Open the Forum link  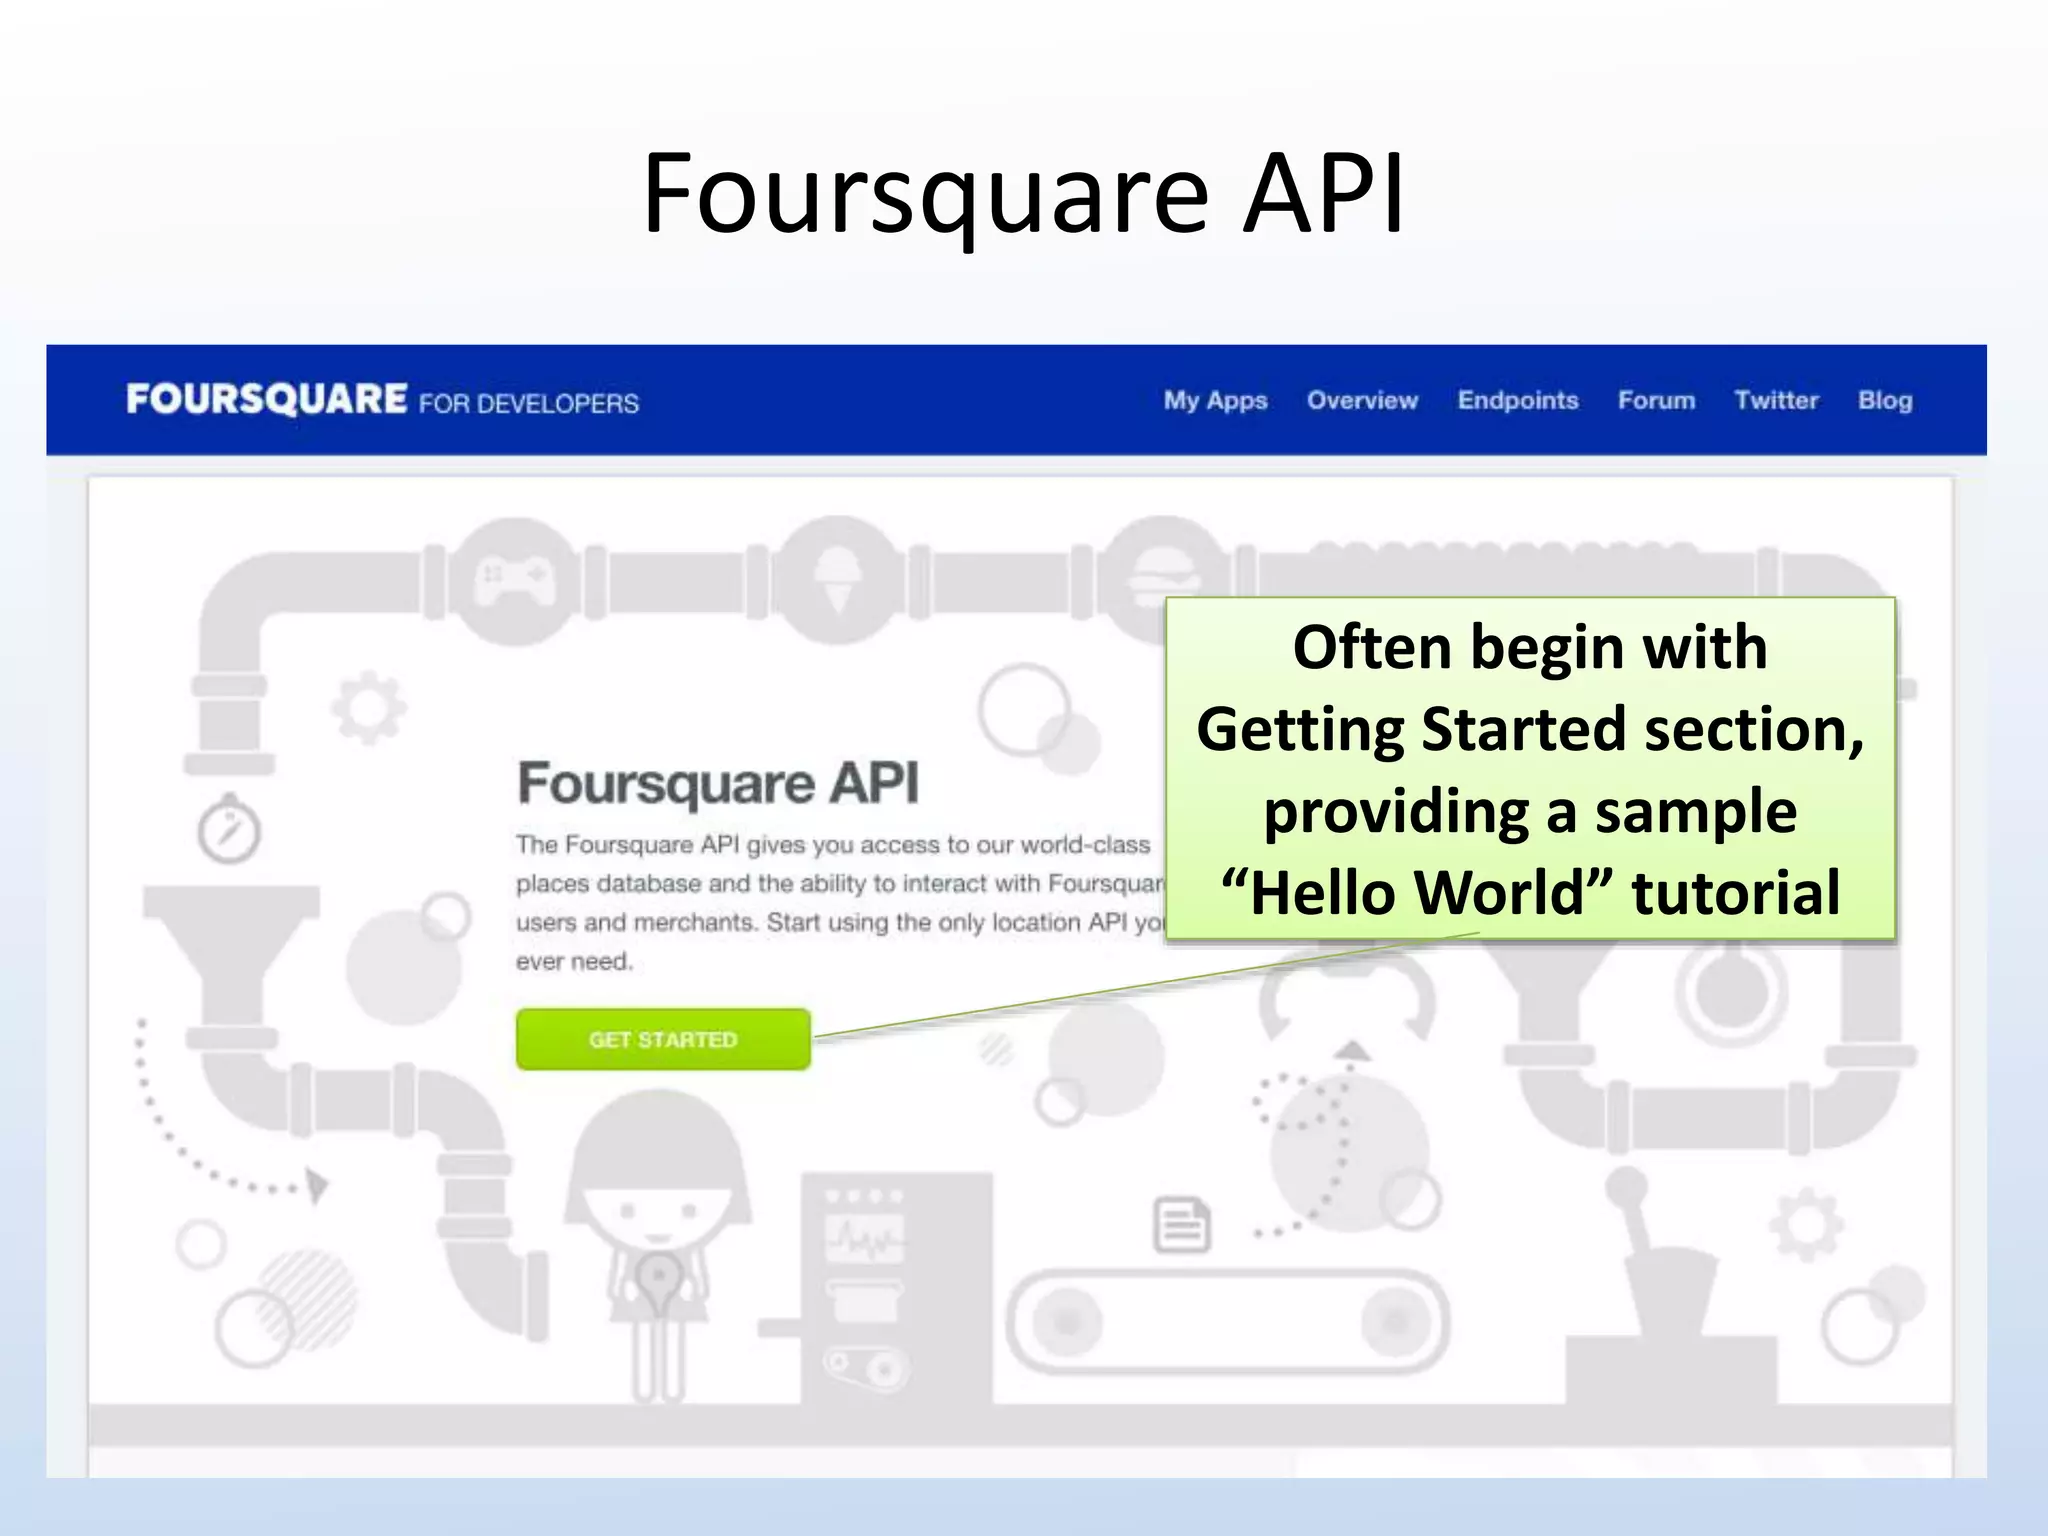pos(1656,401)
